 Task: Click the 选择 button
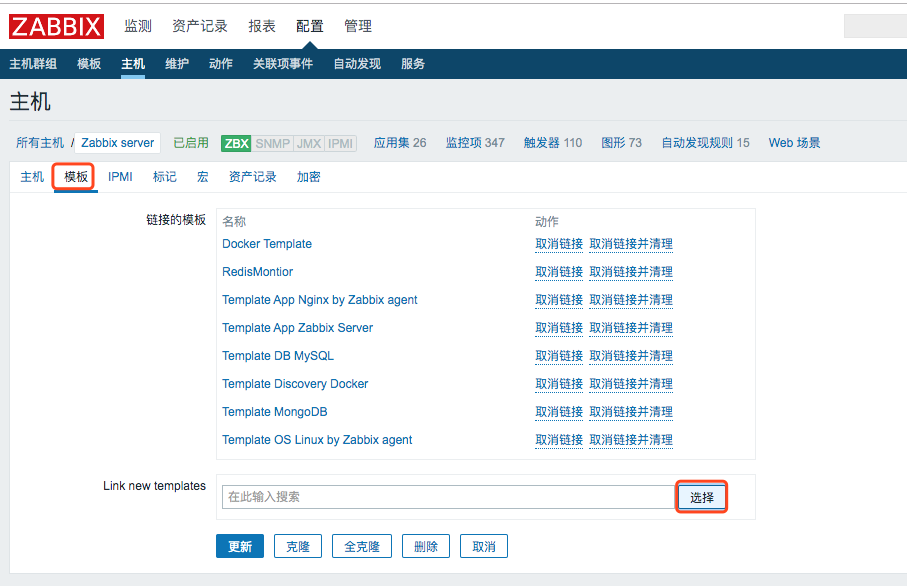pos(702,497)
